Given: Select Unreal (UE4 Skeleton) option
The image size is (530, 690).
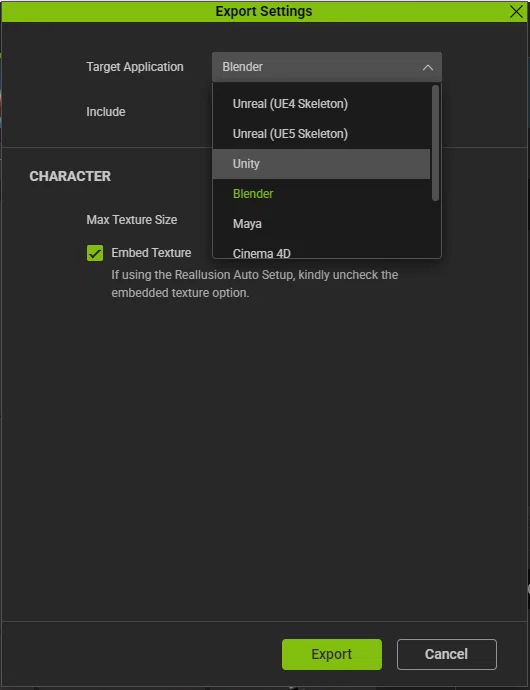Looking at the screenshot, I should tap(321, 104).
